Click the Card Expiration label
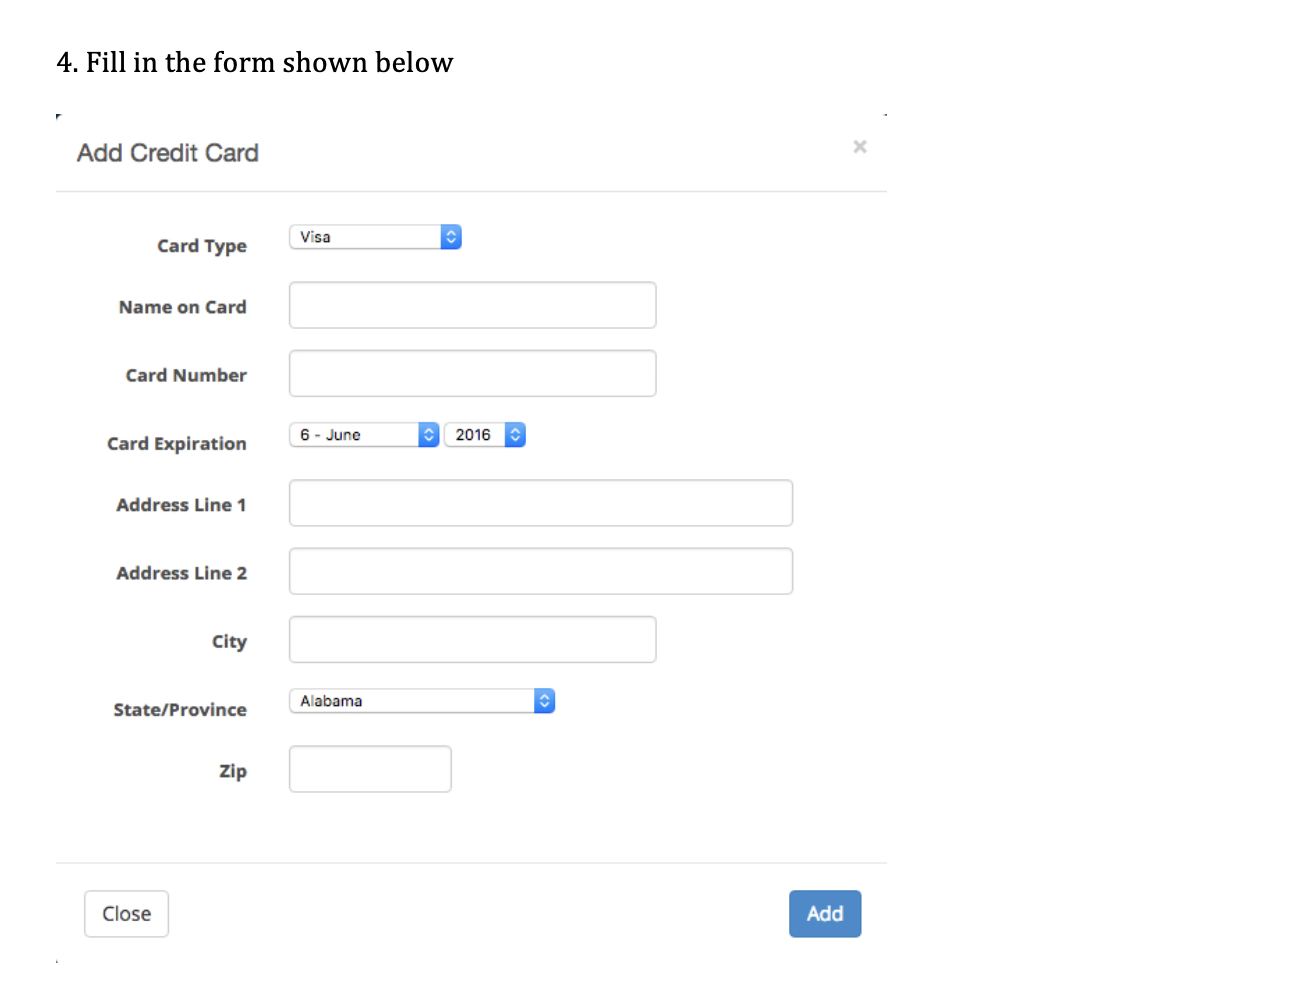1294x1000 pixels. click(176, 443)
